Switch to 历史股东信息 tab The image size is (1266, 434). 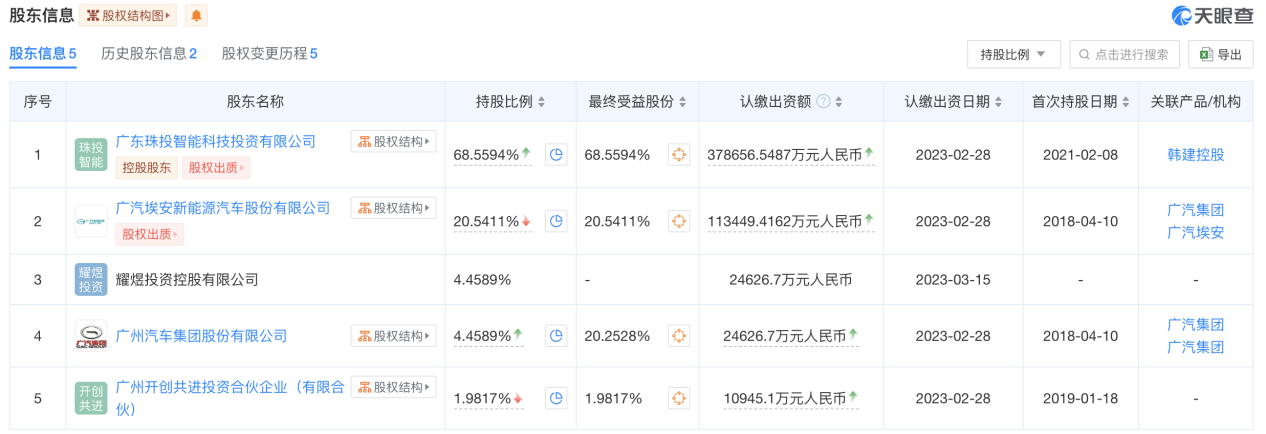149,54
